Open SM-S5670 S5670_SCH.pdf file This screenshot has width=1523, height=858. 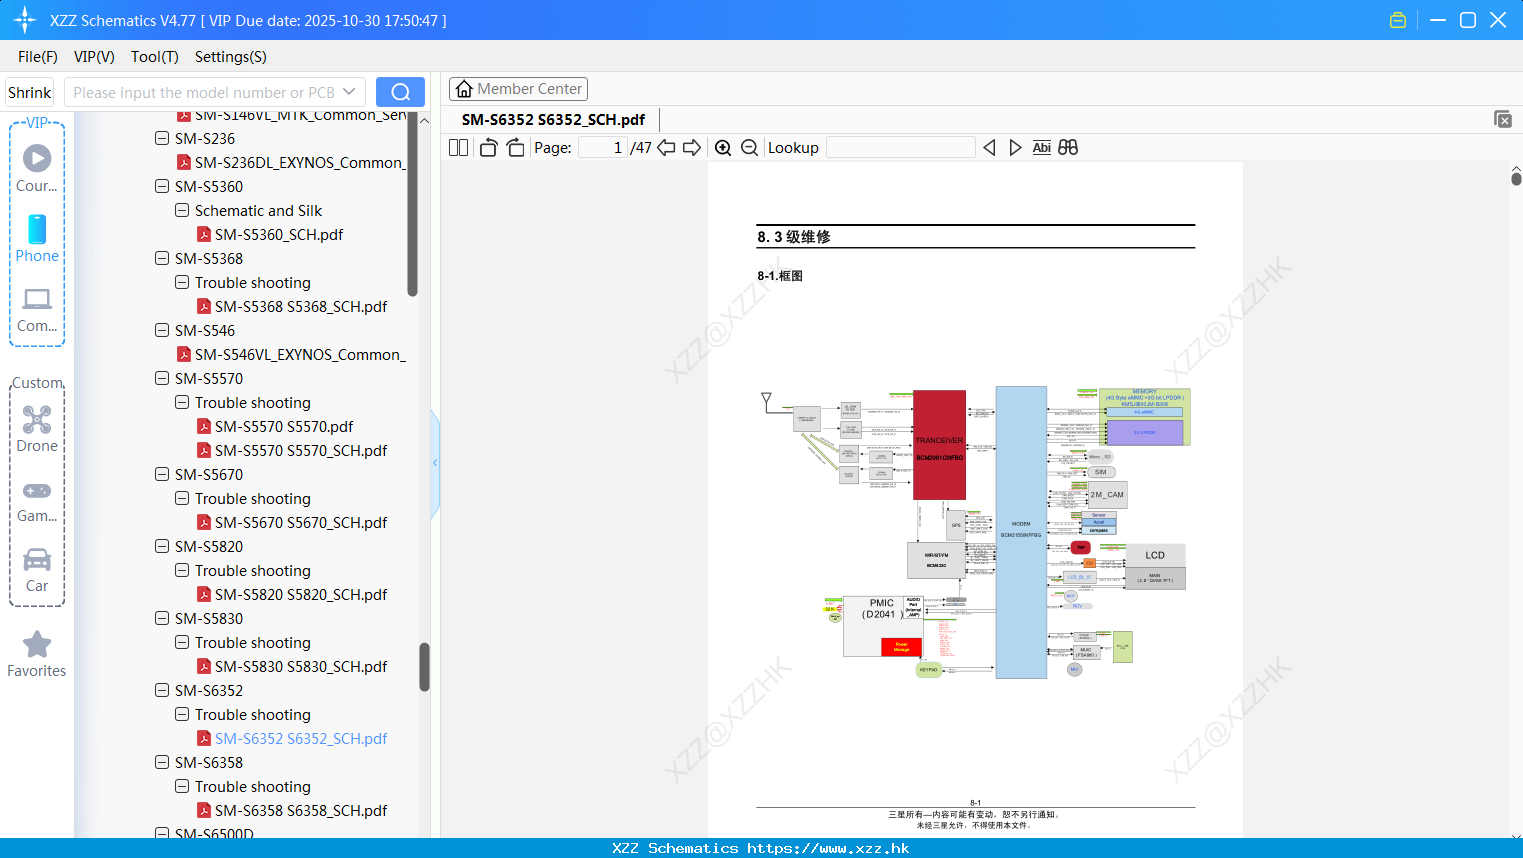point(301,523)
